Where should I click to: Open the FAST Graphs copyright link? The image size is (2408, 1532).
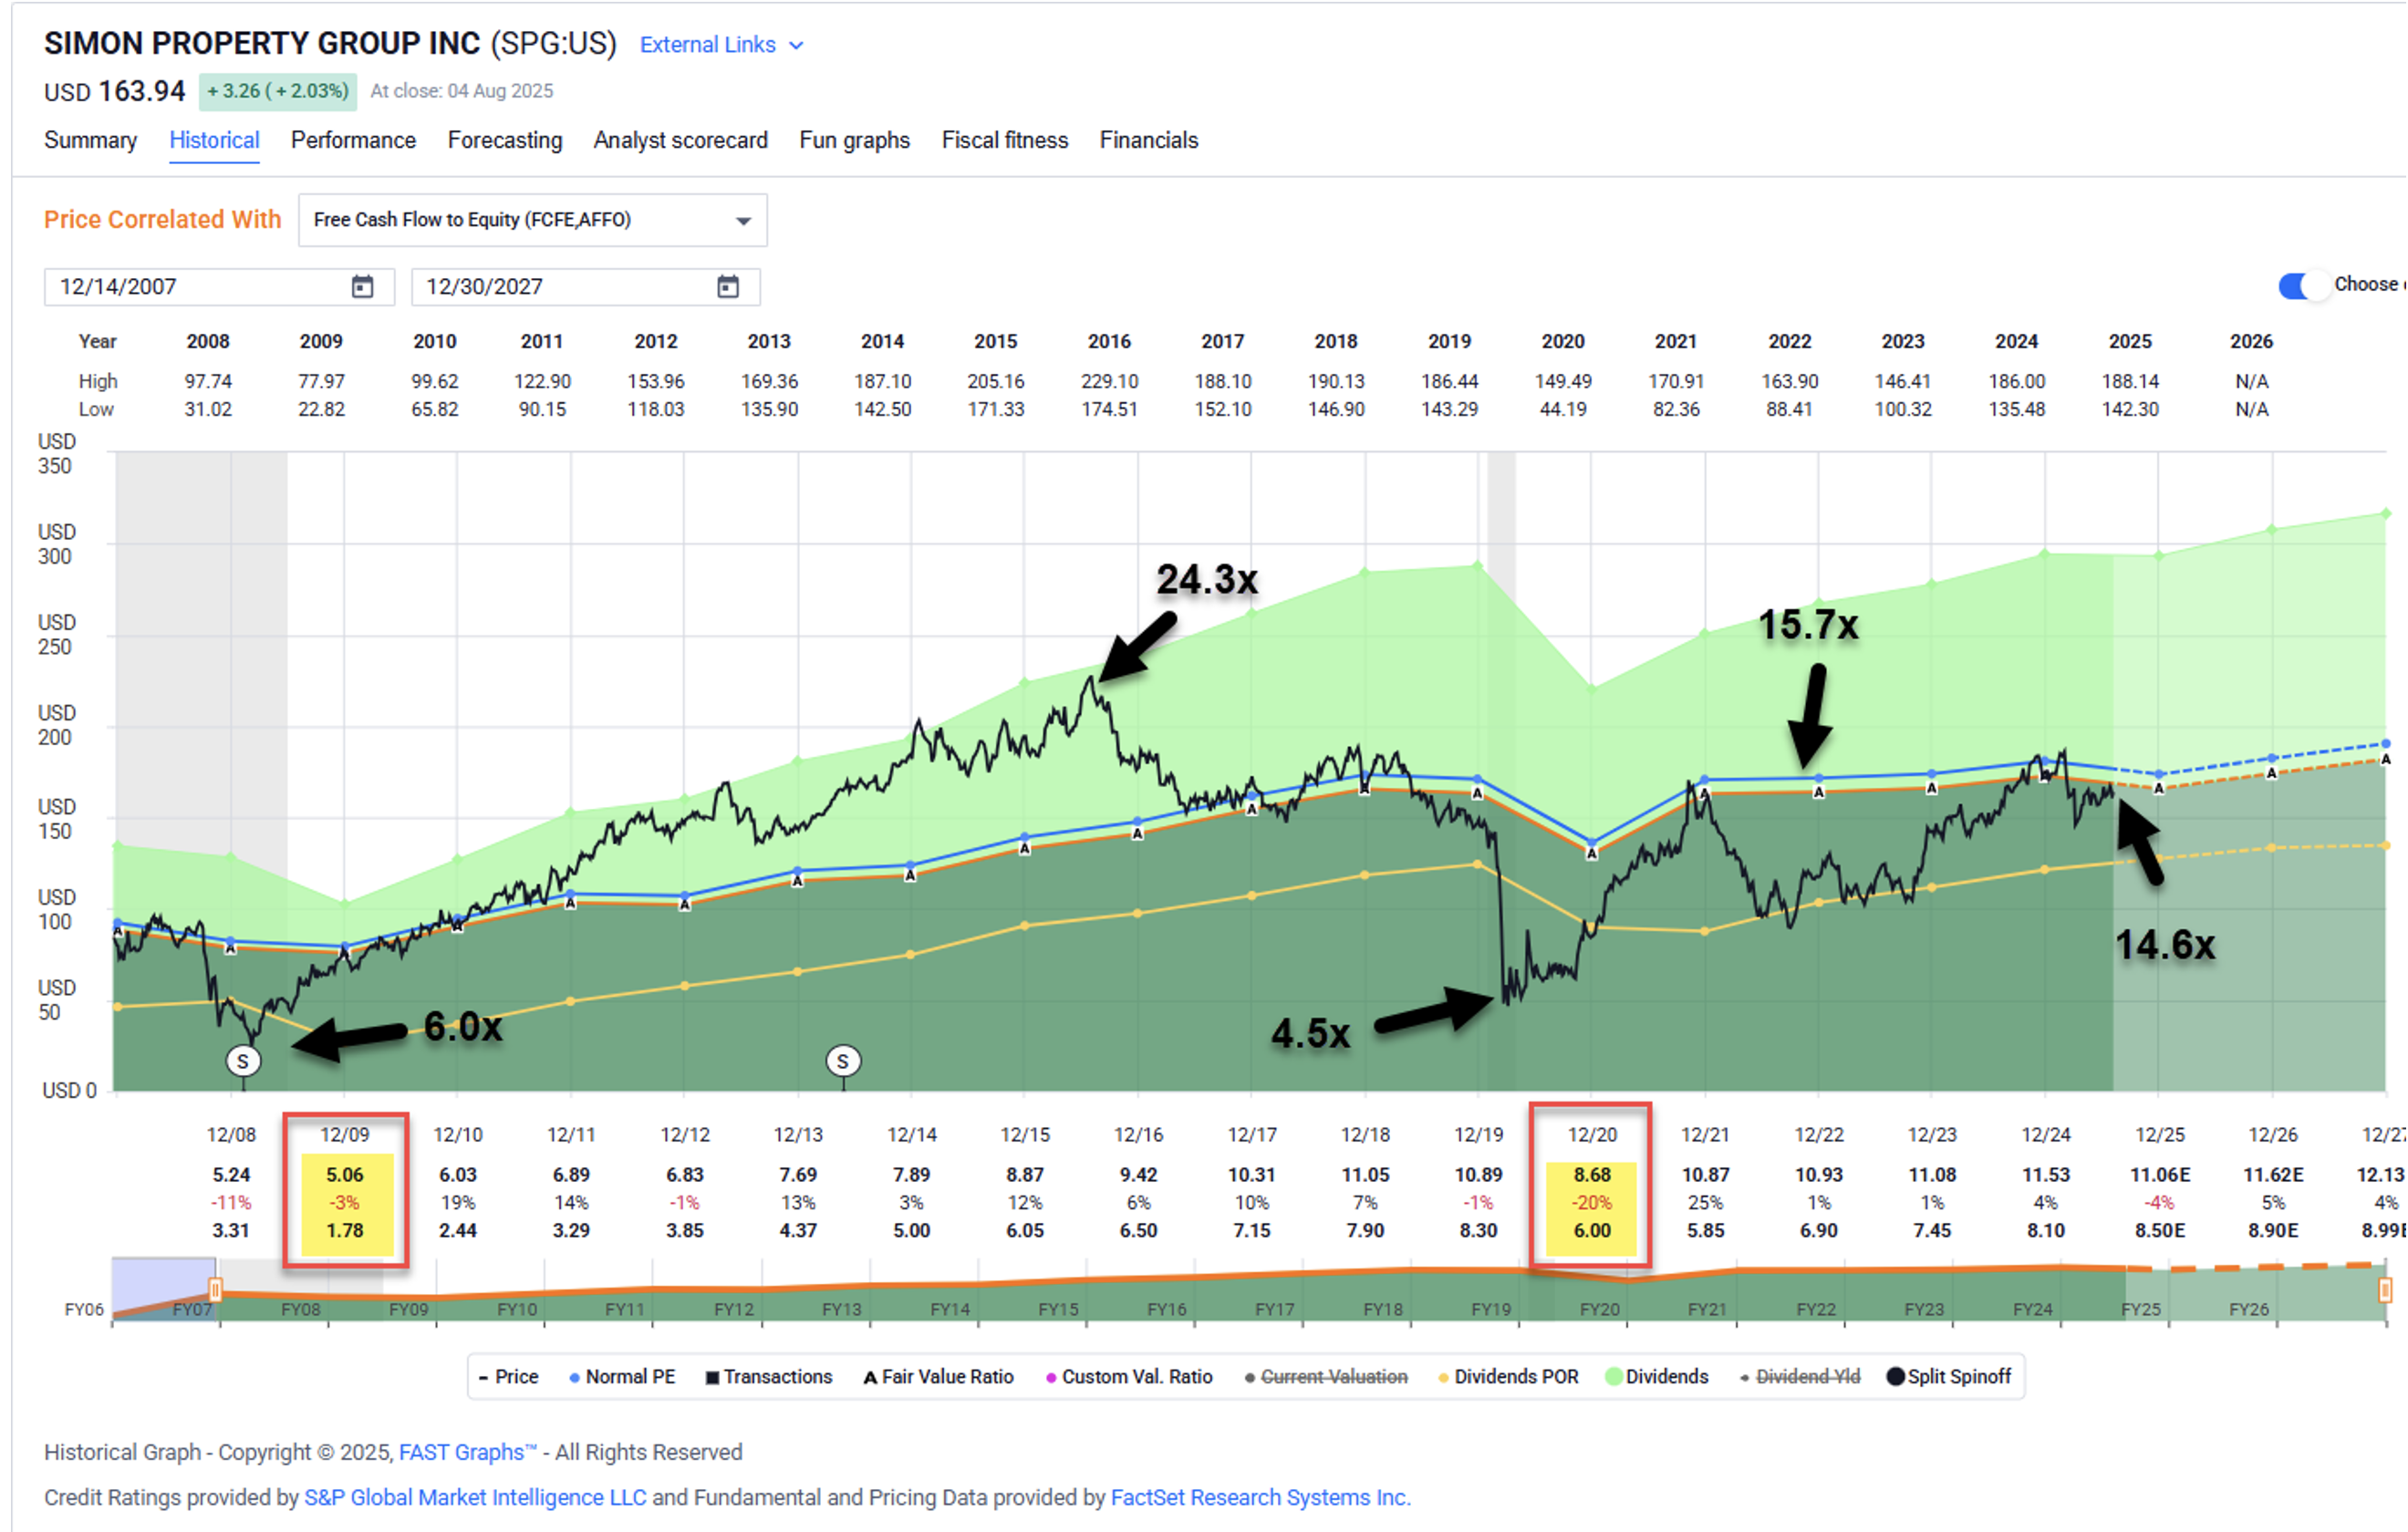tap(468, 1452)
